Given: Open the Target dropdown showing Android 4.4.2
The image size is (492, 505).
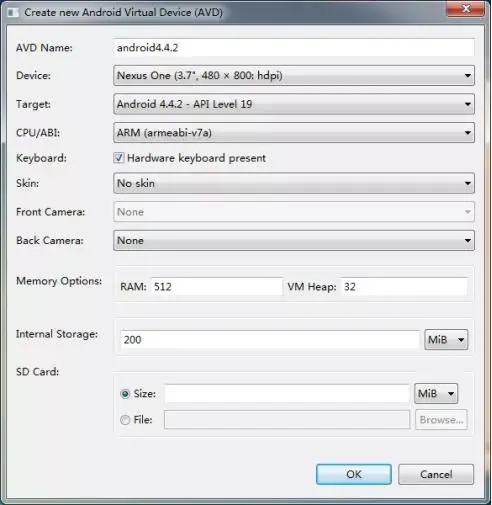Looking at the screenshot, I should click(x=294, y=104).
